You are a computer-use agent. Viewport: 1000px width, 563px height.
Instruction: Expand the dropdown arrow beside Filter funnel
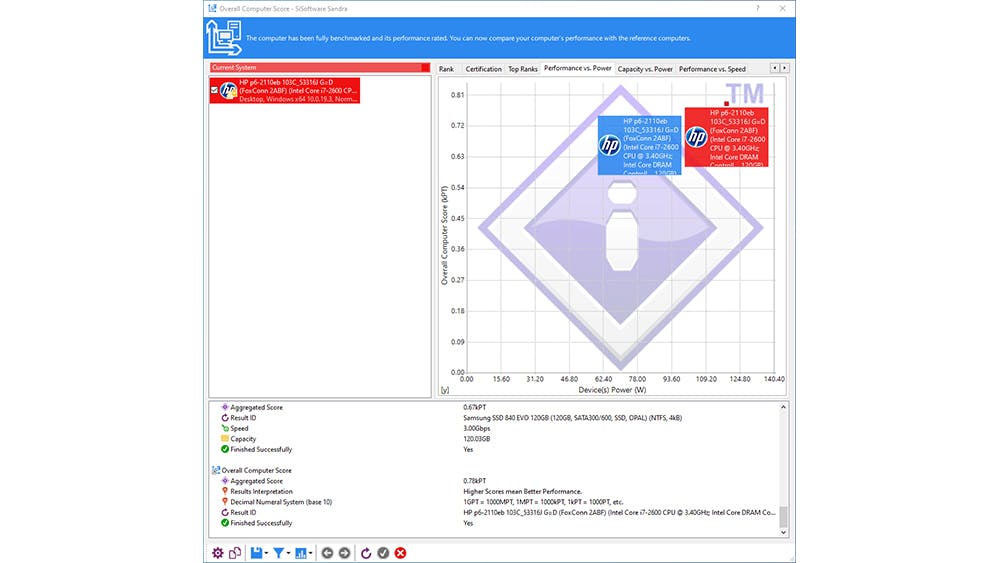coord(288,553)
